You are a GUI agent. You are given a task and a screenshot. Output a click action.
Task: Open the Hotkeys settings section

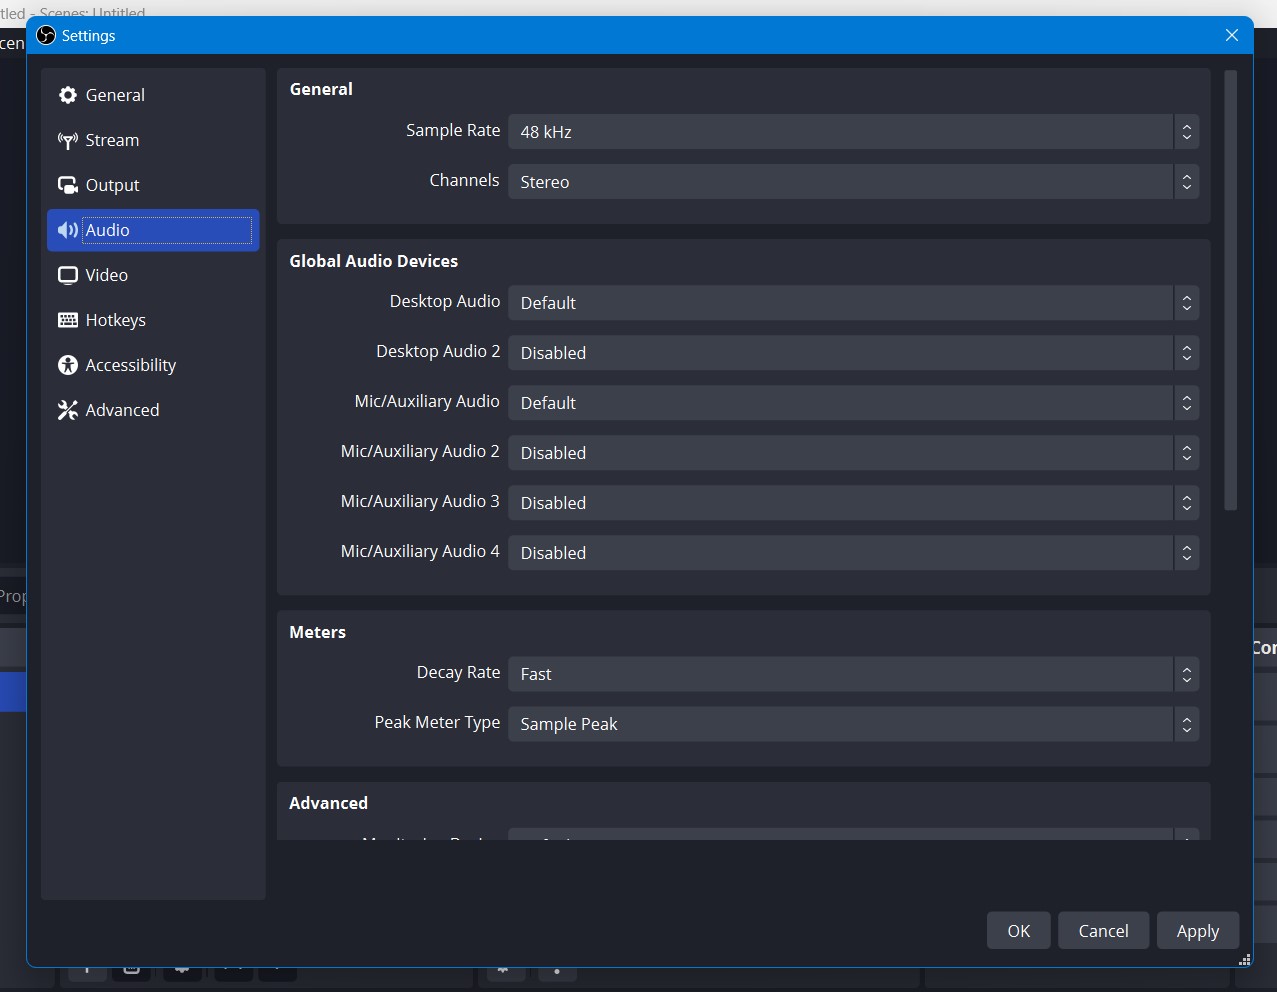[115, 320]
